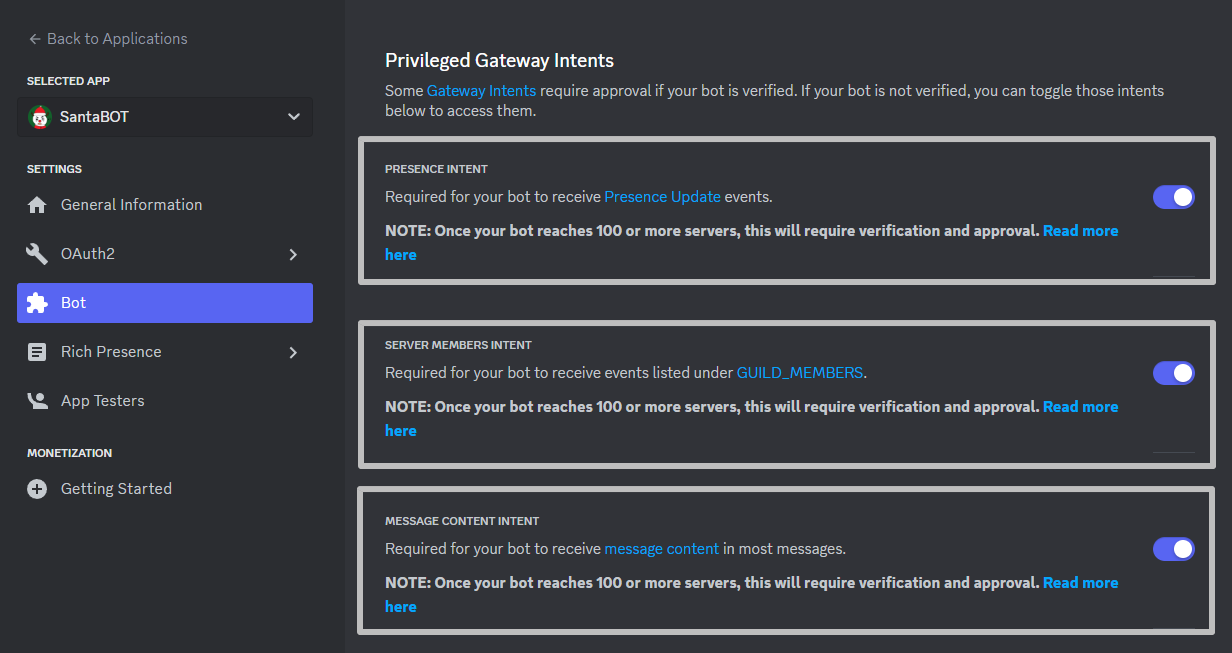The height and width of the screenshot is (653, 1232).
Task: Go to Rich Presence settings
Action: pyautogui.click(x=165, y=352)
